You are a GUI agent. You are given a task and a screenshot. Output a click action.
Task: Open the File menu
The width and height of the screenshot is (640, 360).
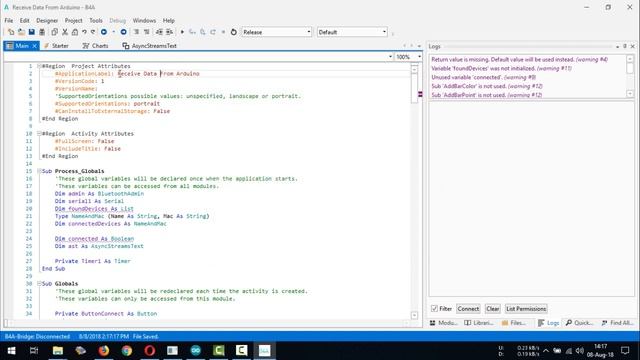[9, 20]
